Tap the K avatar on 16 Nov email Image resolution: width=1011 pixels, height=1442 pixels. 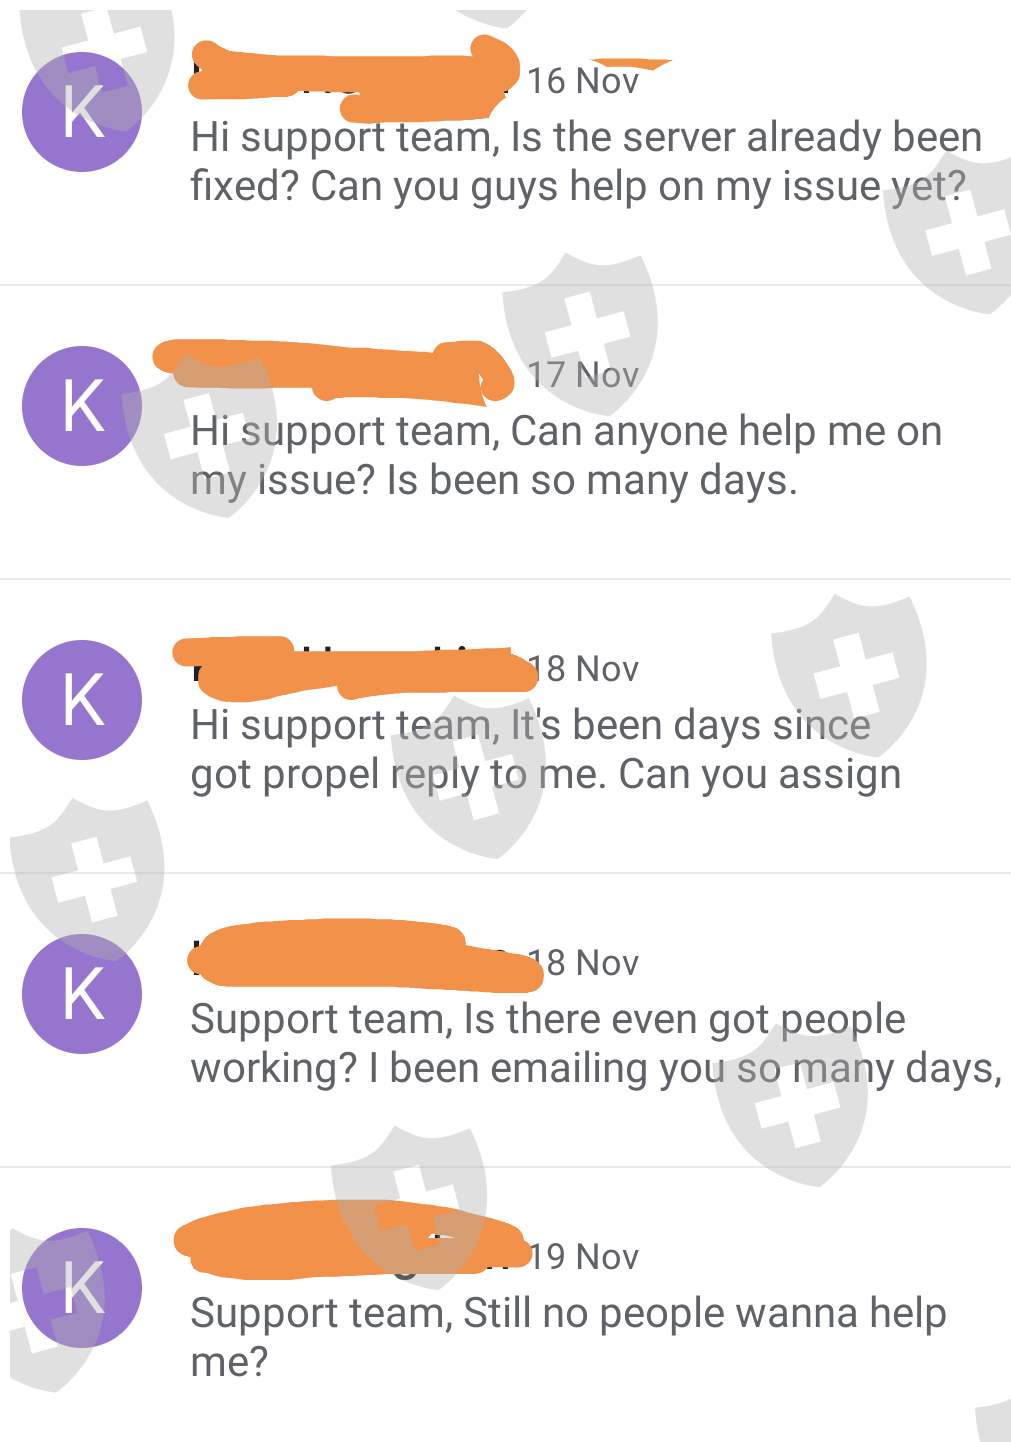(x=82, y=112)
